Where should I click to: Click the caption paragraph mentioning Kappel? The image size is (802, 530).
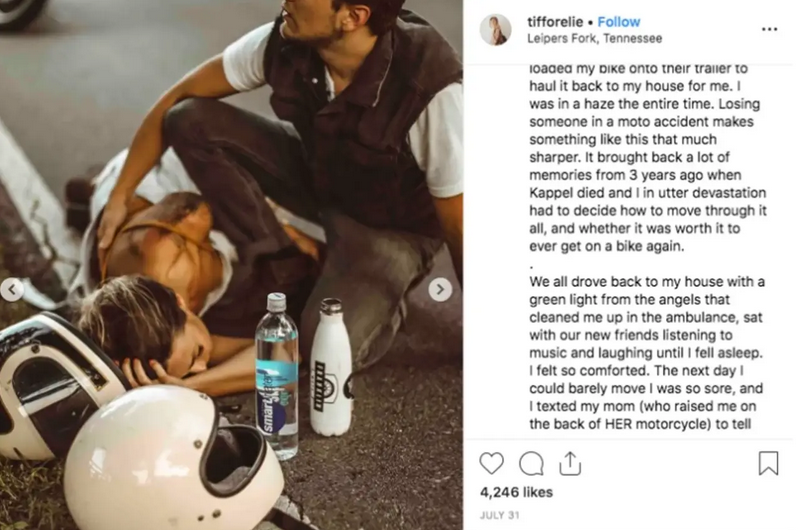point(648,157)
